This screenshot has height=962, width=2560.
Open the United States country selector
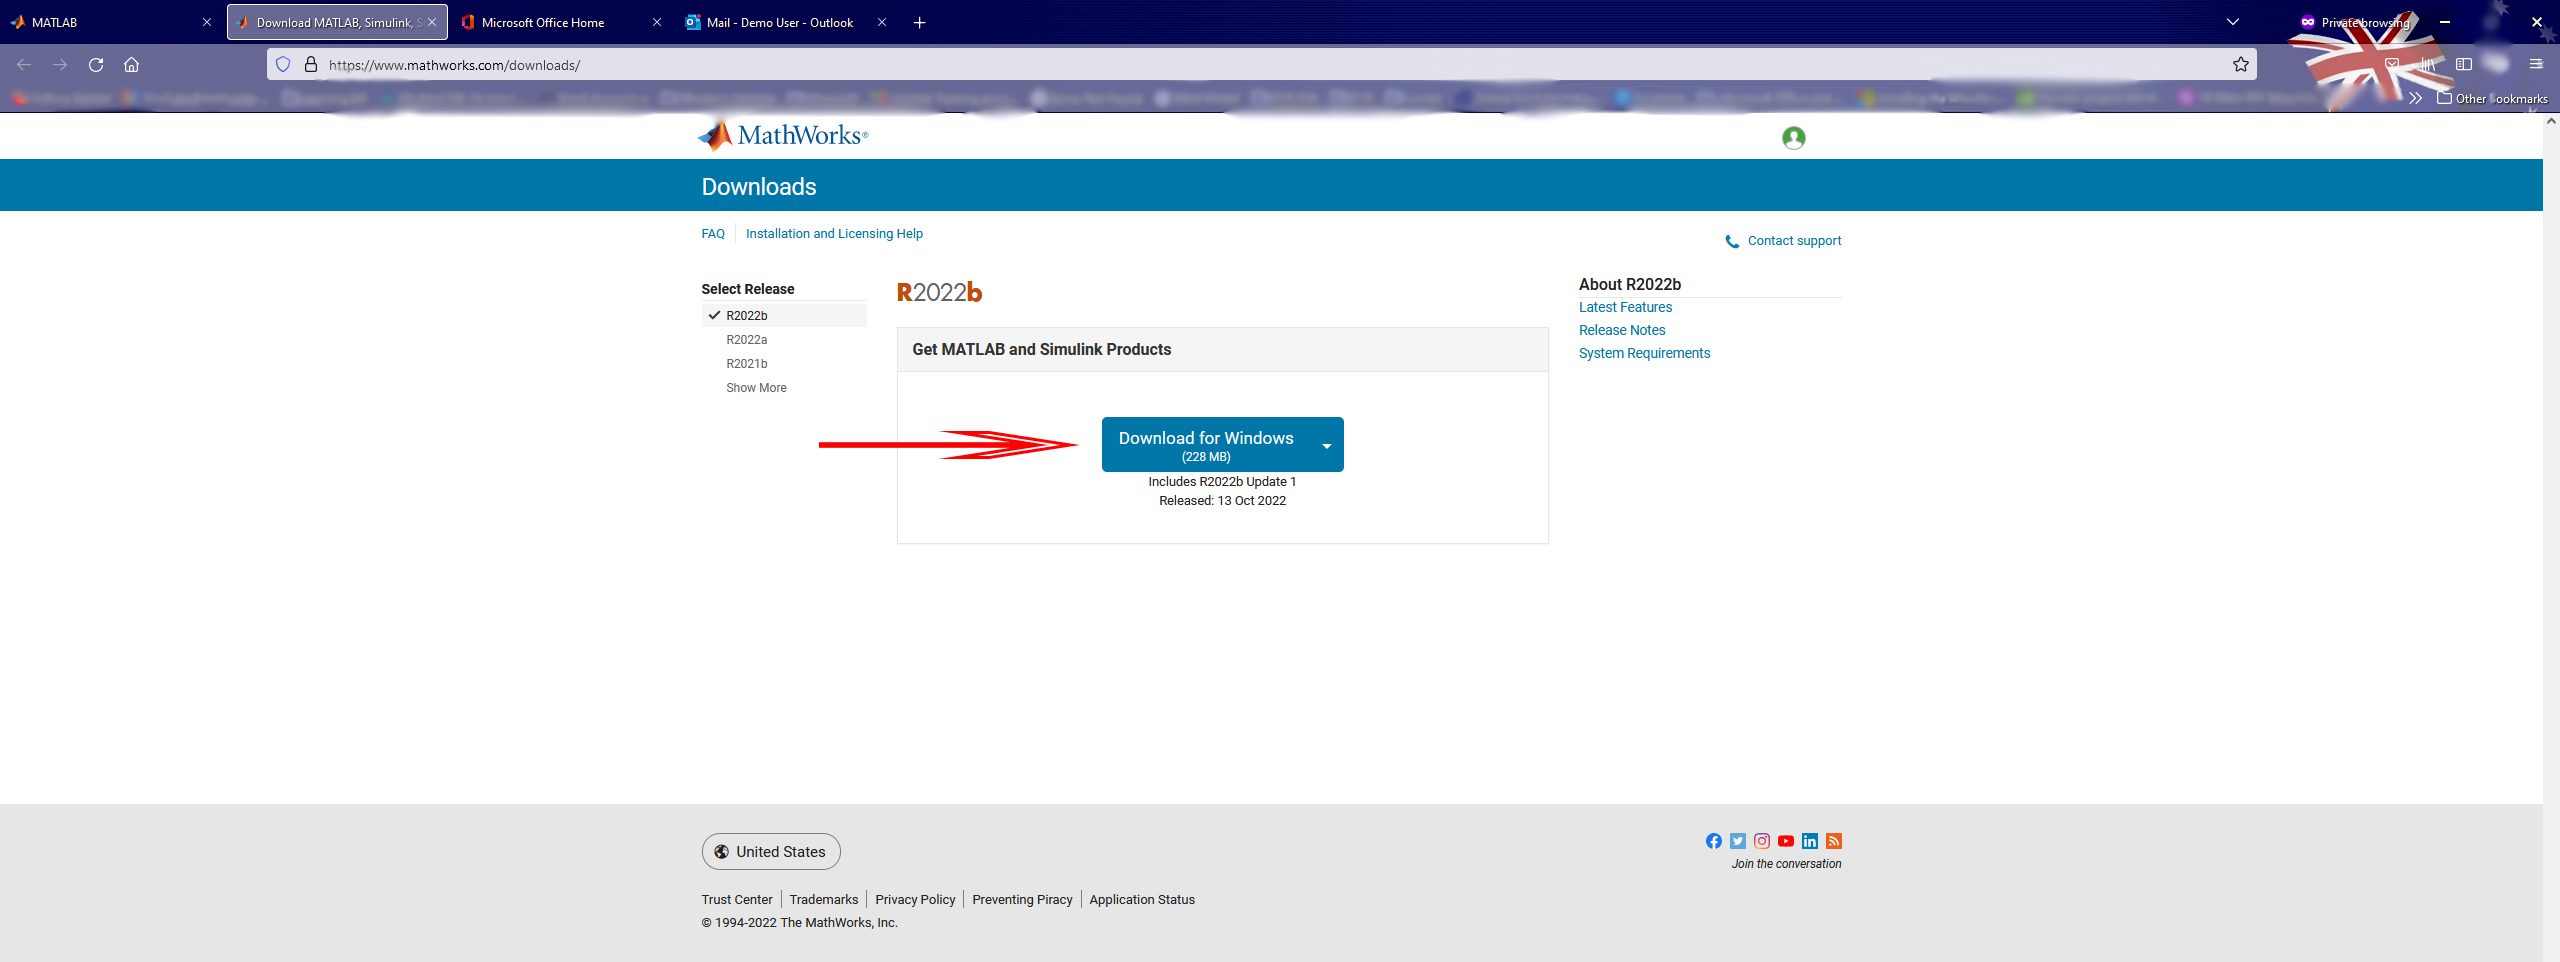tap(770, 852)
